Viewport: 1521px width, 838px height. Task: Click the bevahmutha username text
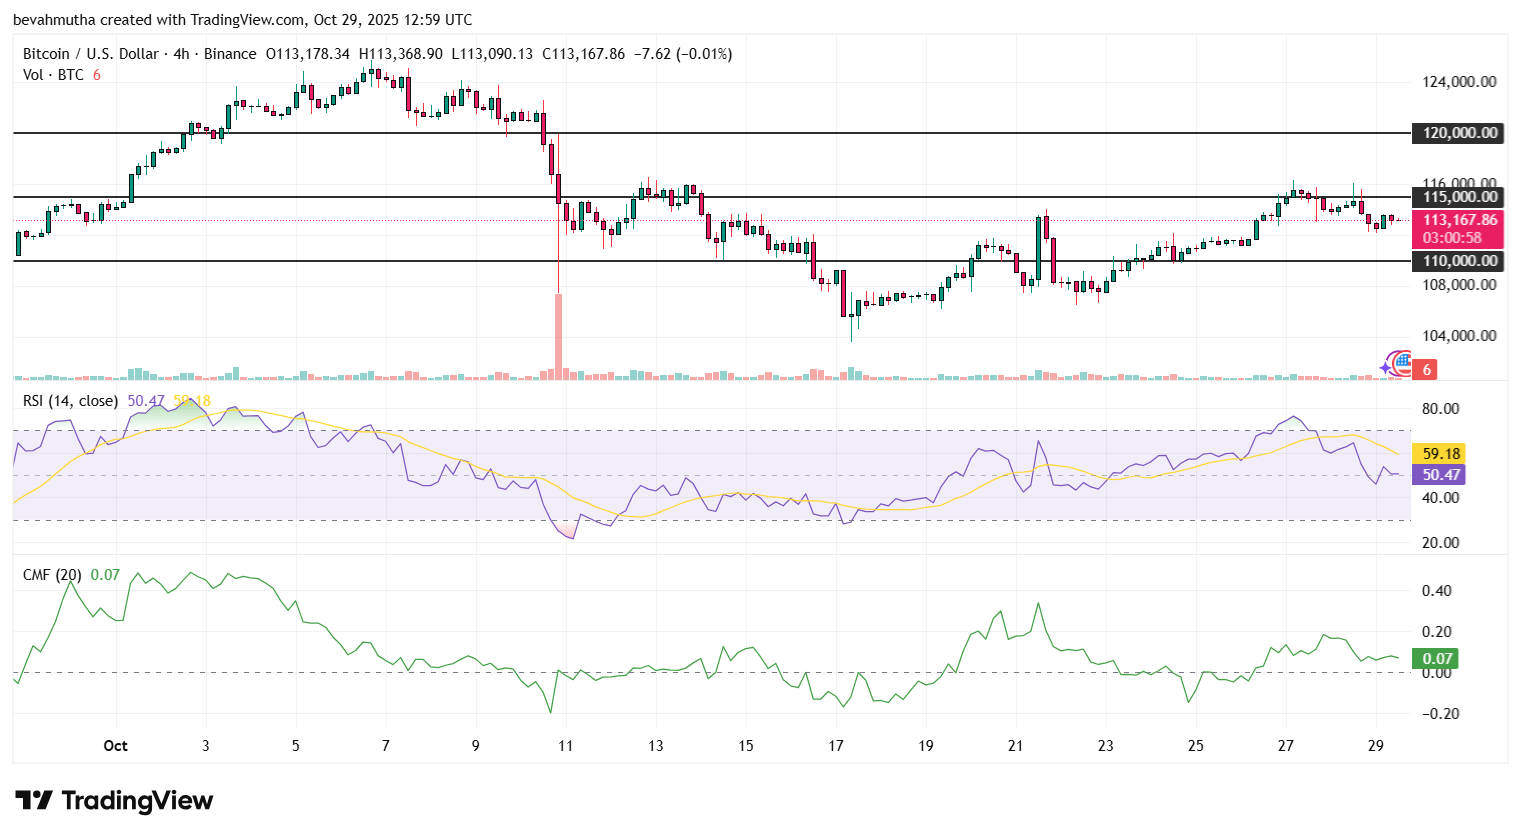[x=57, y=19]
